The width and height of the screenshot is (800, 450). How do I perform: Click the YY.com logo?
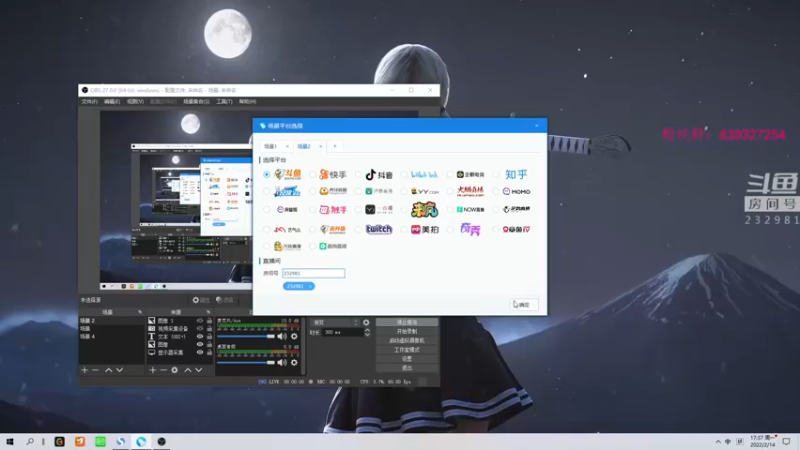tap(424, 191)
